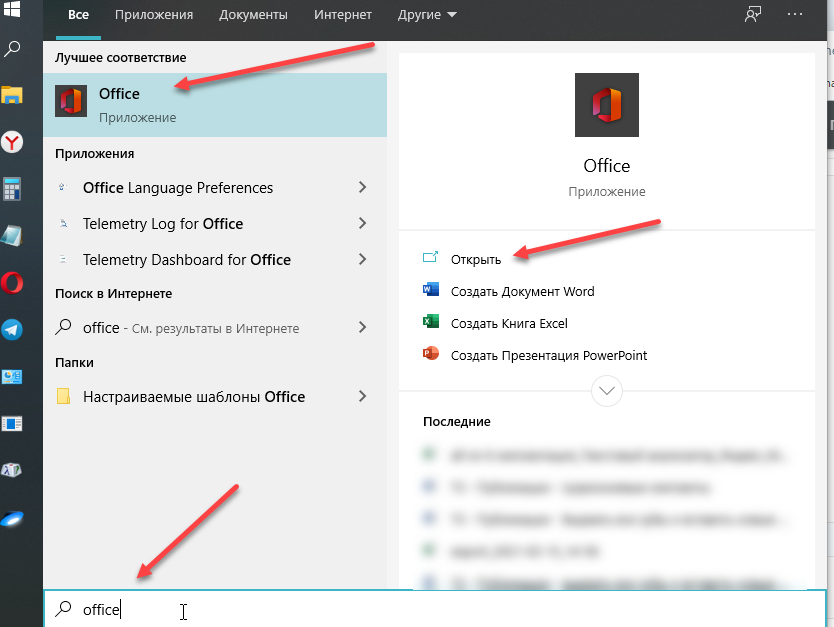Click Создать Книга Excel
The width and height of the screenshot is (834, 627).
pos(509,323)
